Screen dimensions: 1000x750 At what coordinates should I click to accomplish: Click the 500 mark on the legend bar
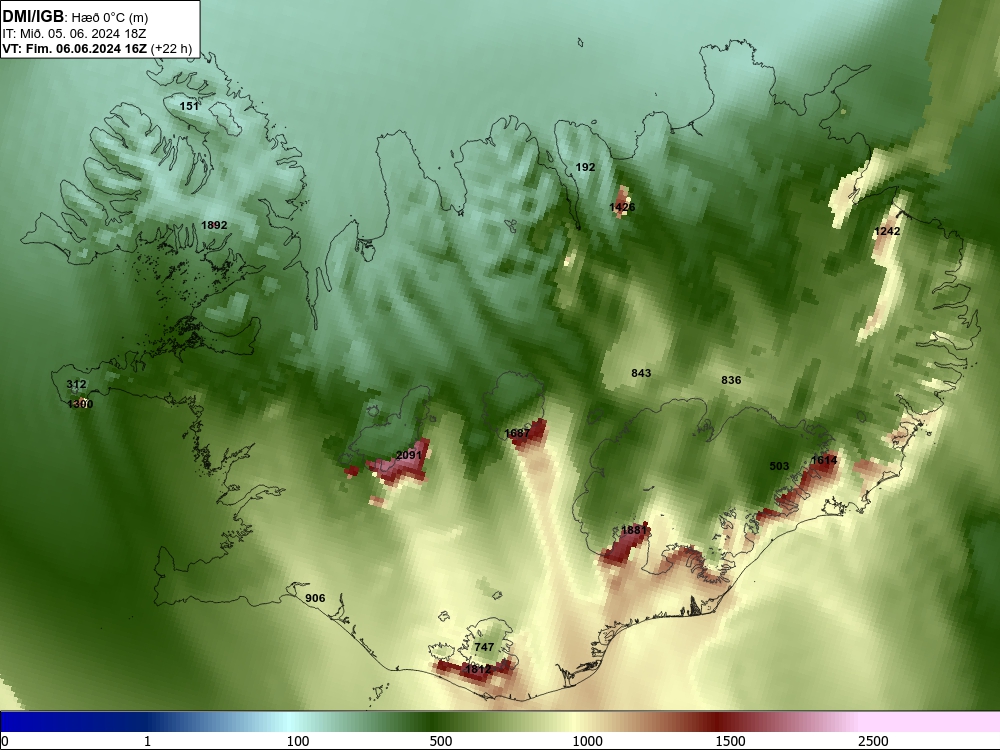[441, 741]
